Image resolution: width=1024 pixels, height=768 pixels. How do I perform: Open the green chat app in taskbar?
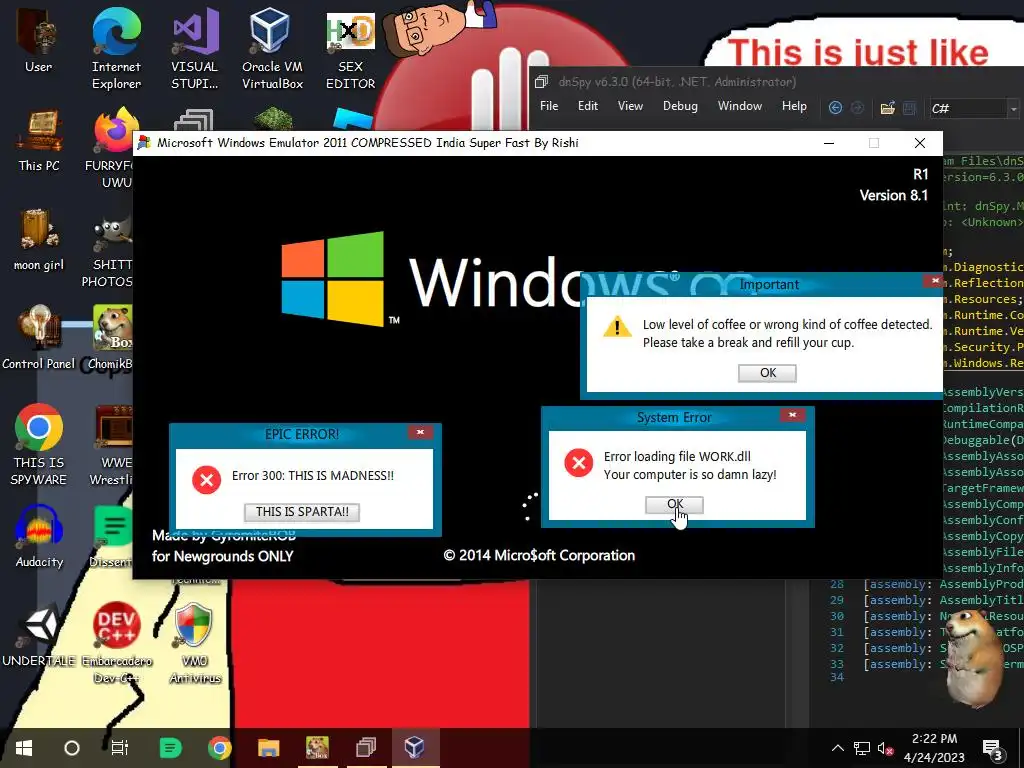170,748
